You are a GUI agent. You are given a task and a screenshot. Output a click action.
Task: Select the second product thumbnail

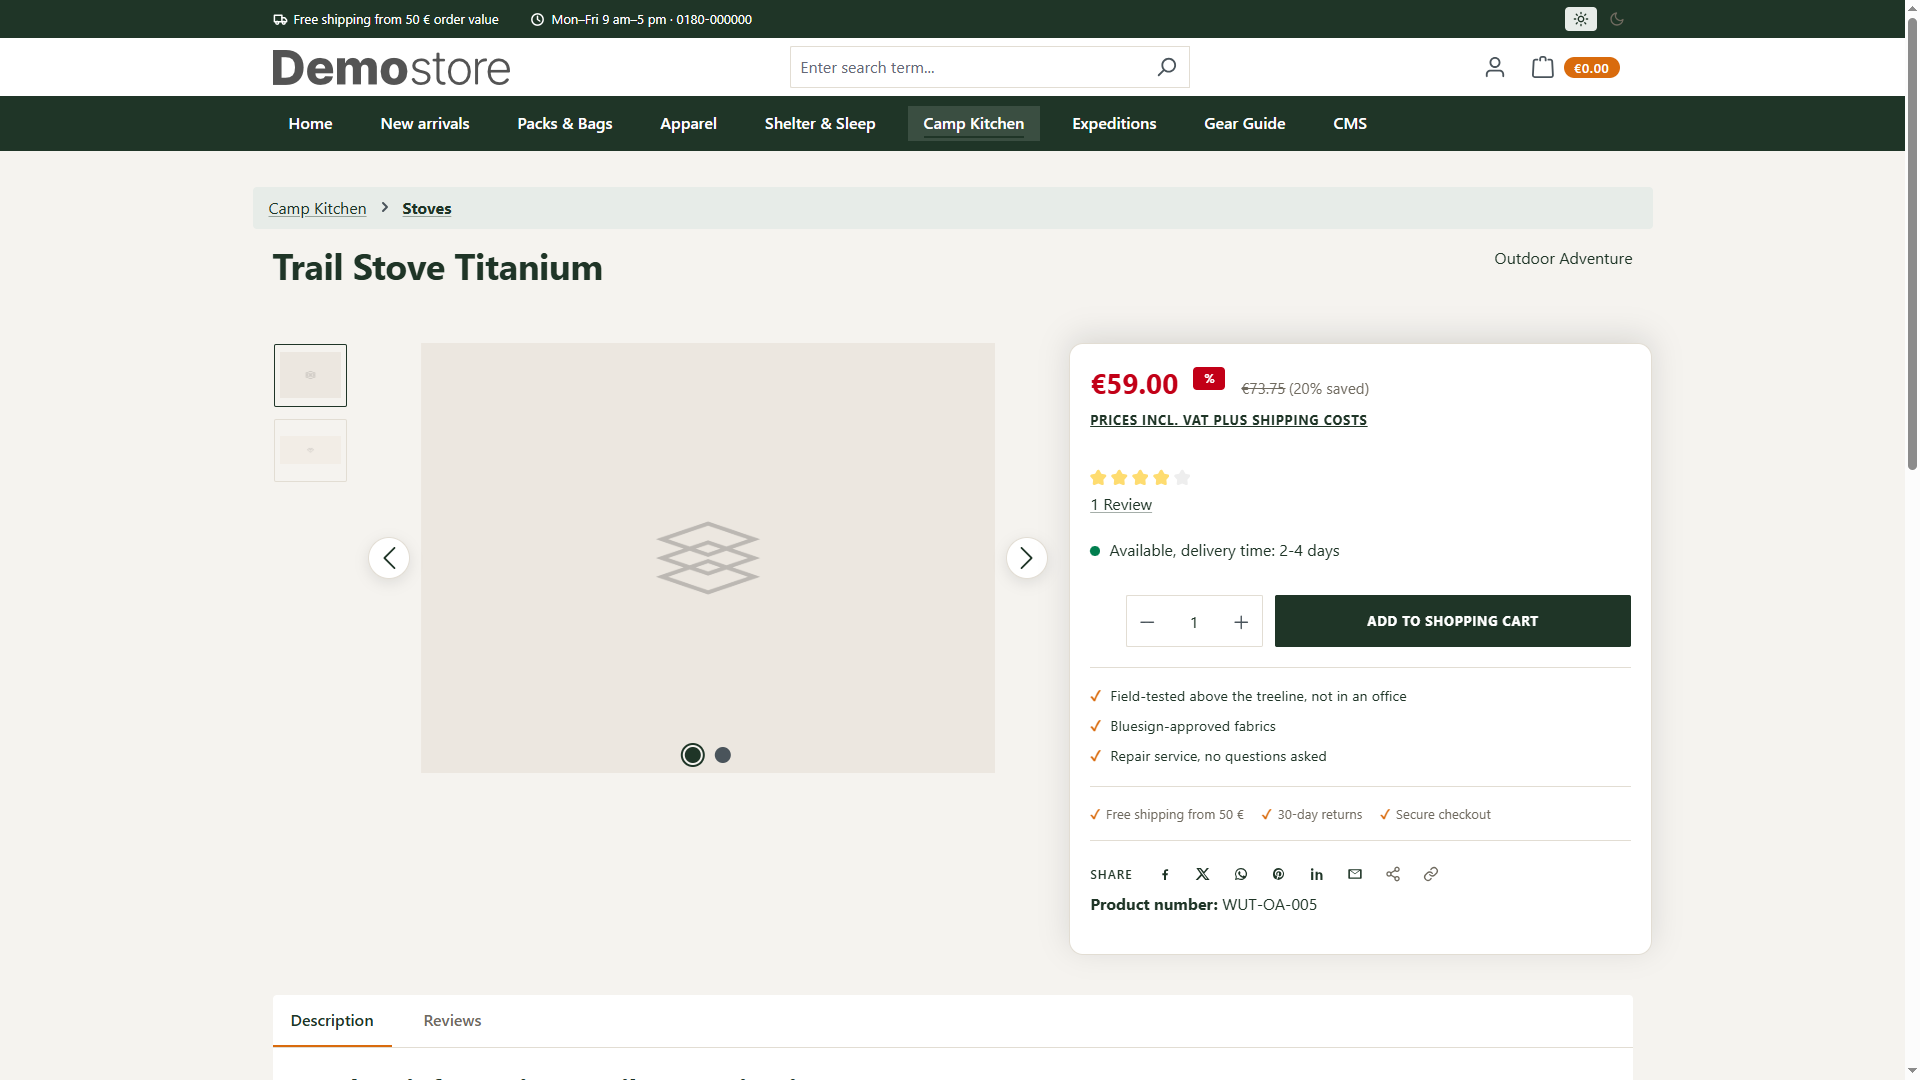pyautogui.click(x=310, y=450)
